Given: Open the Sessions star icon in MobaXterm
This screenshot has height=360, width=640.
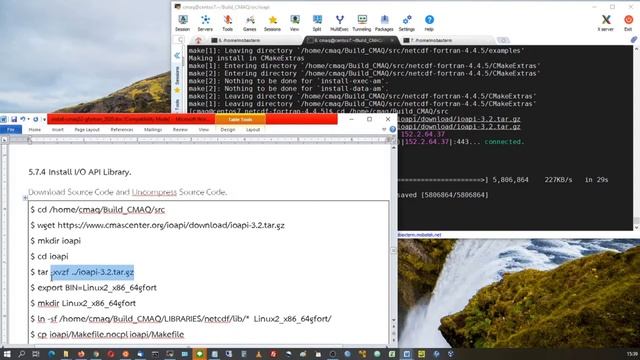Looking at the screenshot, I should (x=272, y=23).
